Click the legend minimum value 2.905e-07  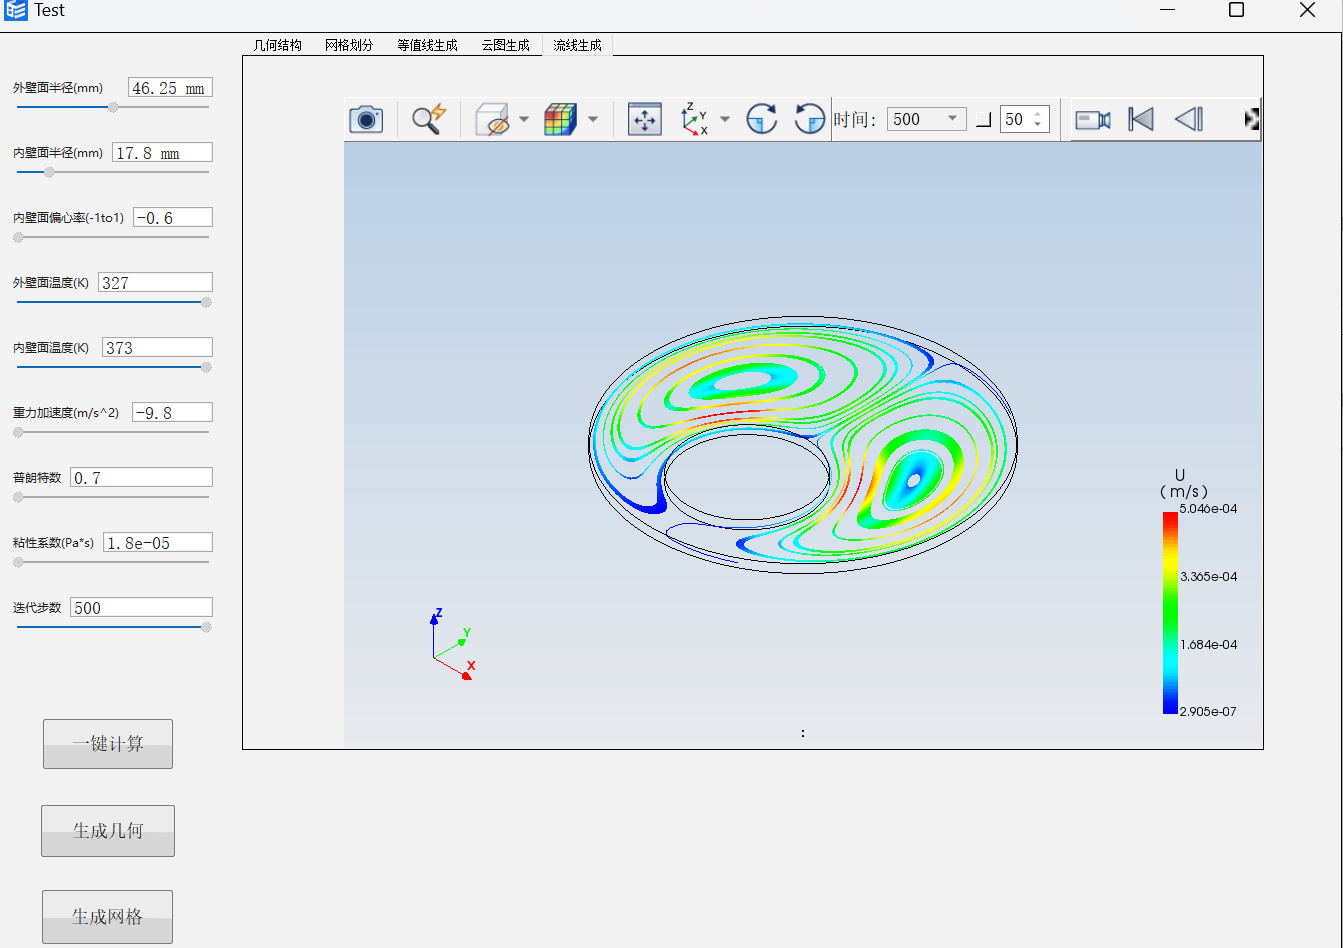pyautogui.click(x=1208, y=712)
